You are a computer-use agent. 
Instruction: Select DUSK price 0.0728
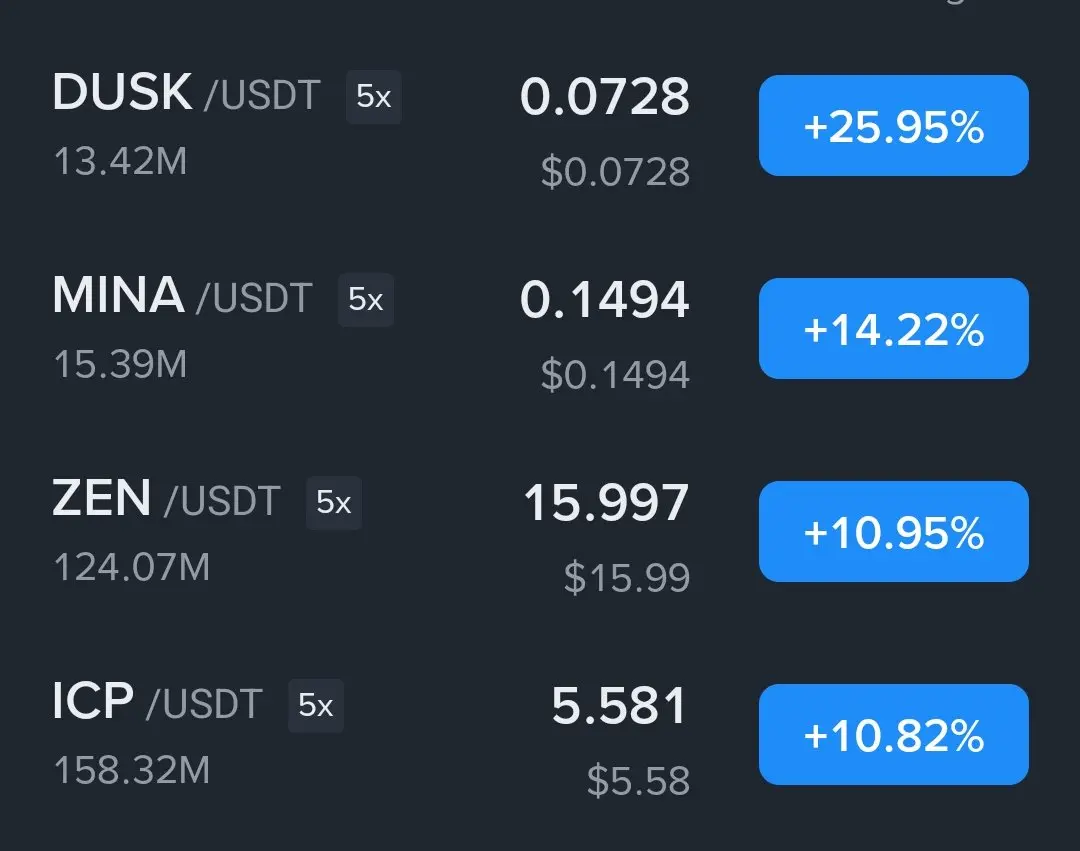point(605,96)
